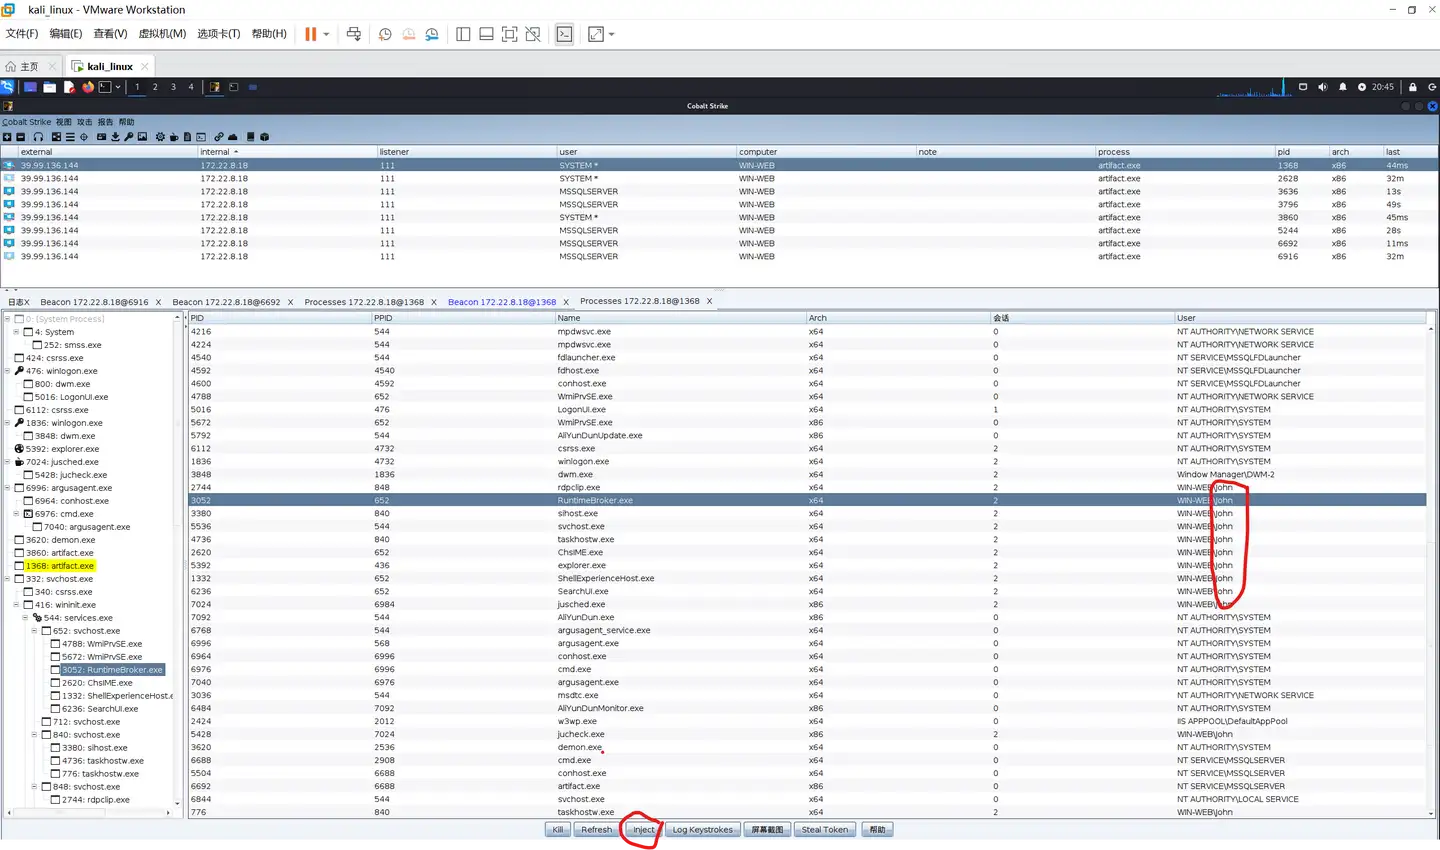Open the VMware 虚拟机(M) menu
1440x850 pixels.
pyautogui.click(x=162, y=34)
